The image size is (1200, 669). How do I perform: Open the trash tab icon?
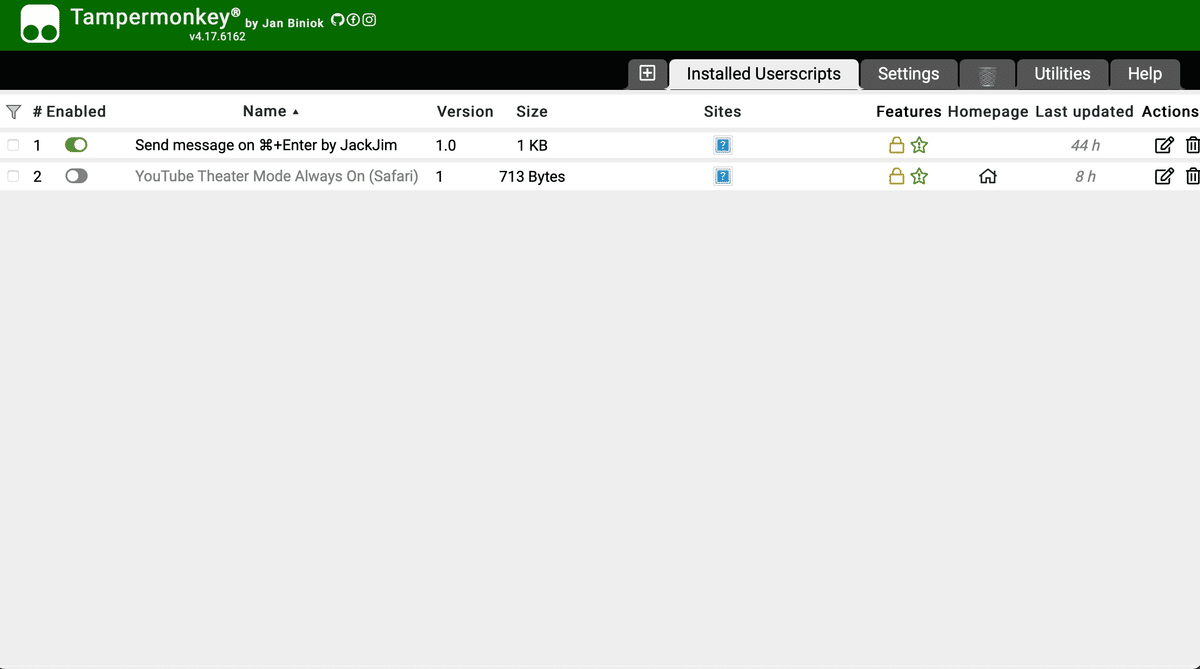(x=987, y=75)
